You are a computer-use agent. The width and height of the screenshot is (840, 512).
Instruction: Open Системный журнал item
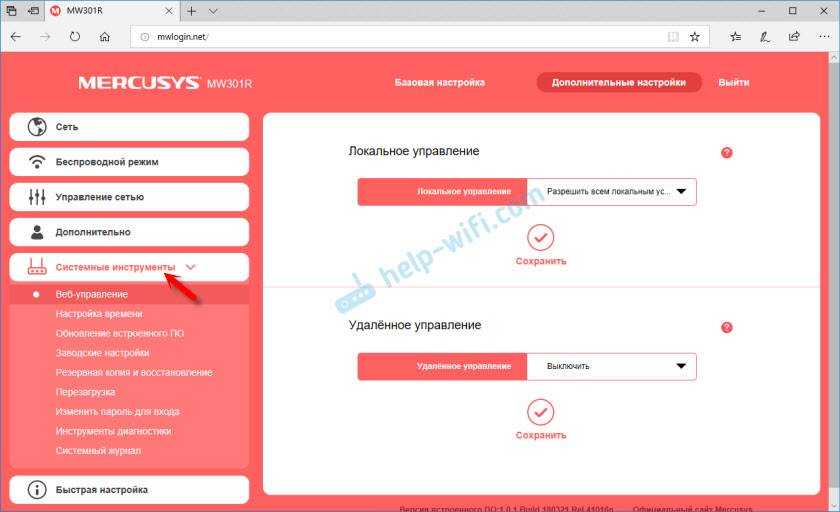pyautogui.click(x=98, y=451)
